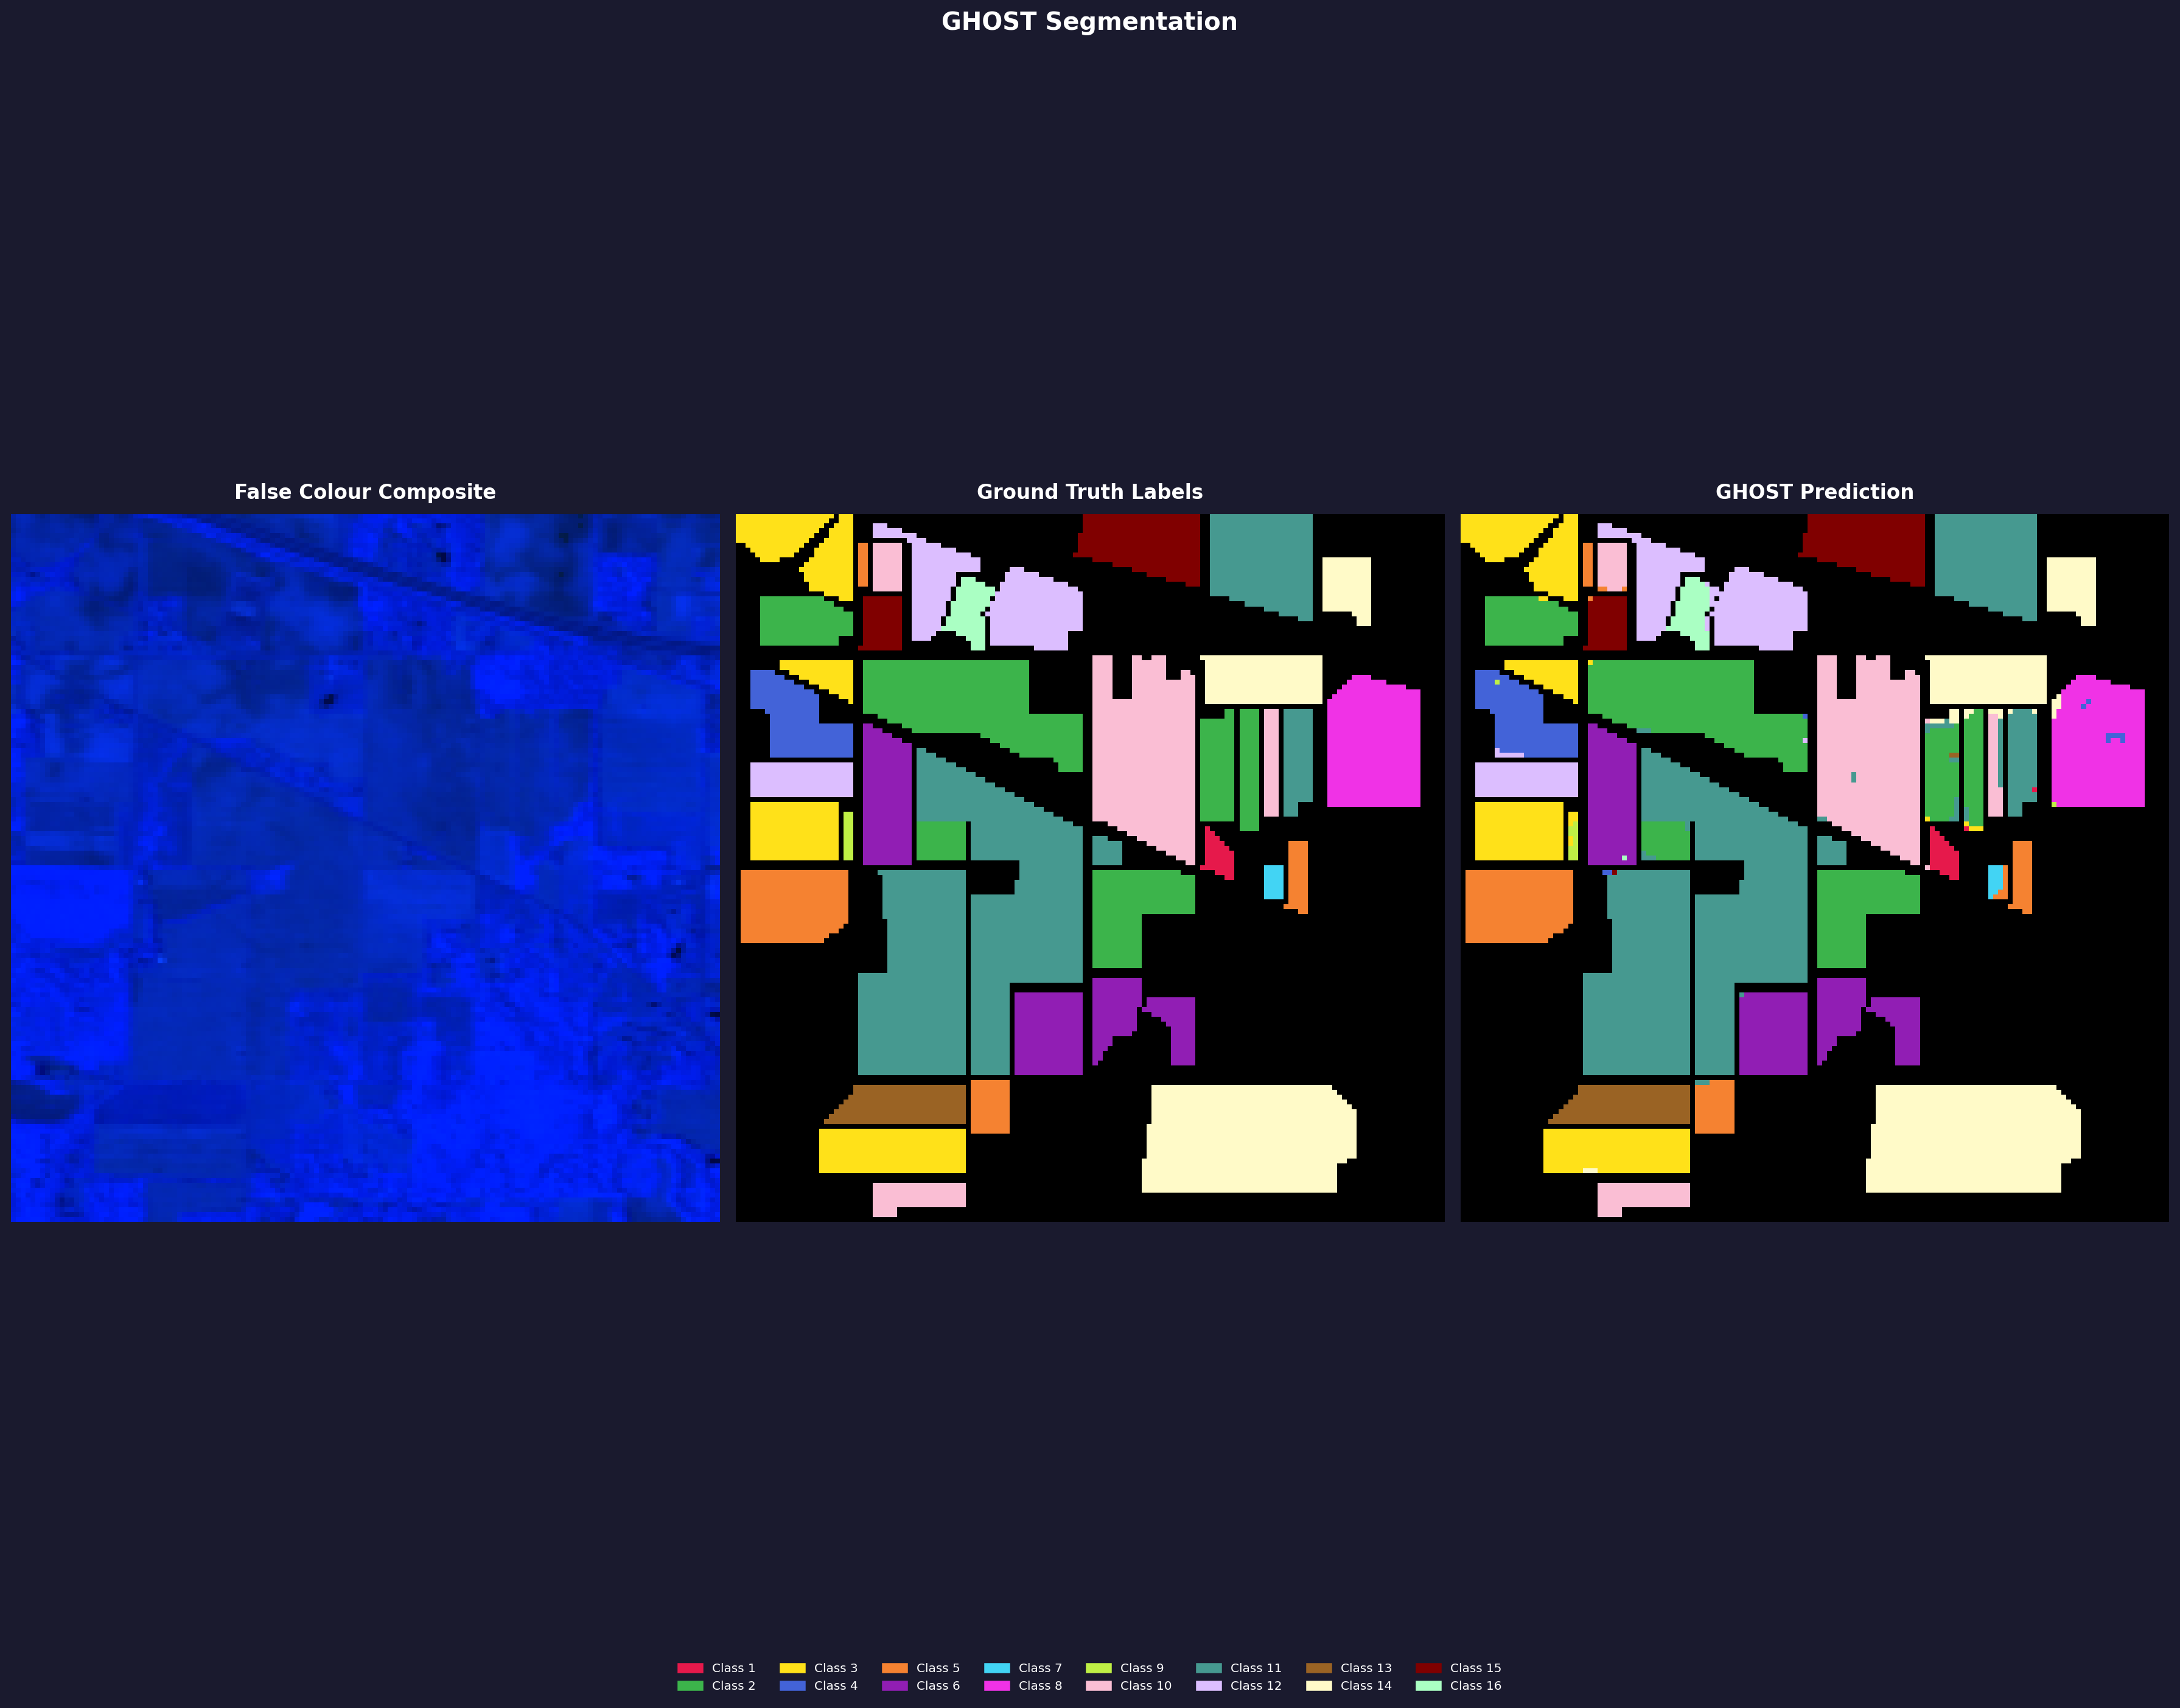Select the Class 1 red legend swatch

point(691,1667)
